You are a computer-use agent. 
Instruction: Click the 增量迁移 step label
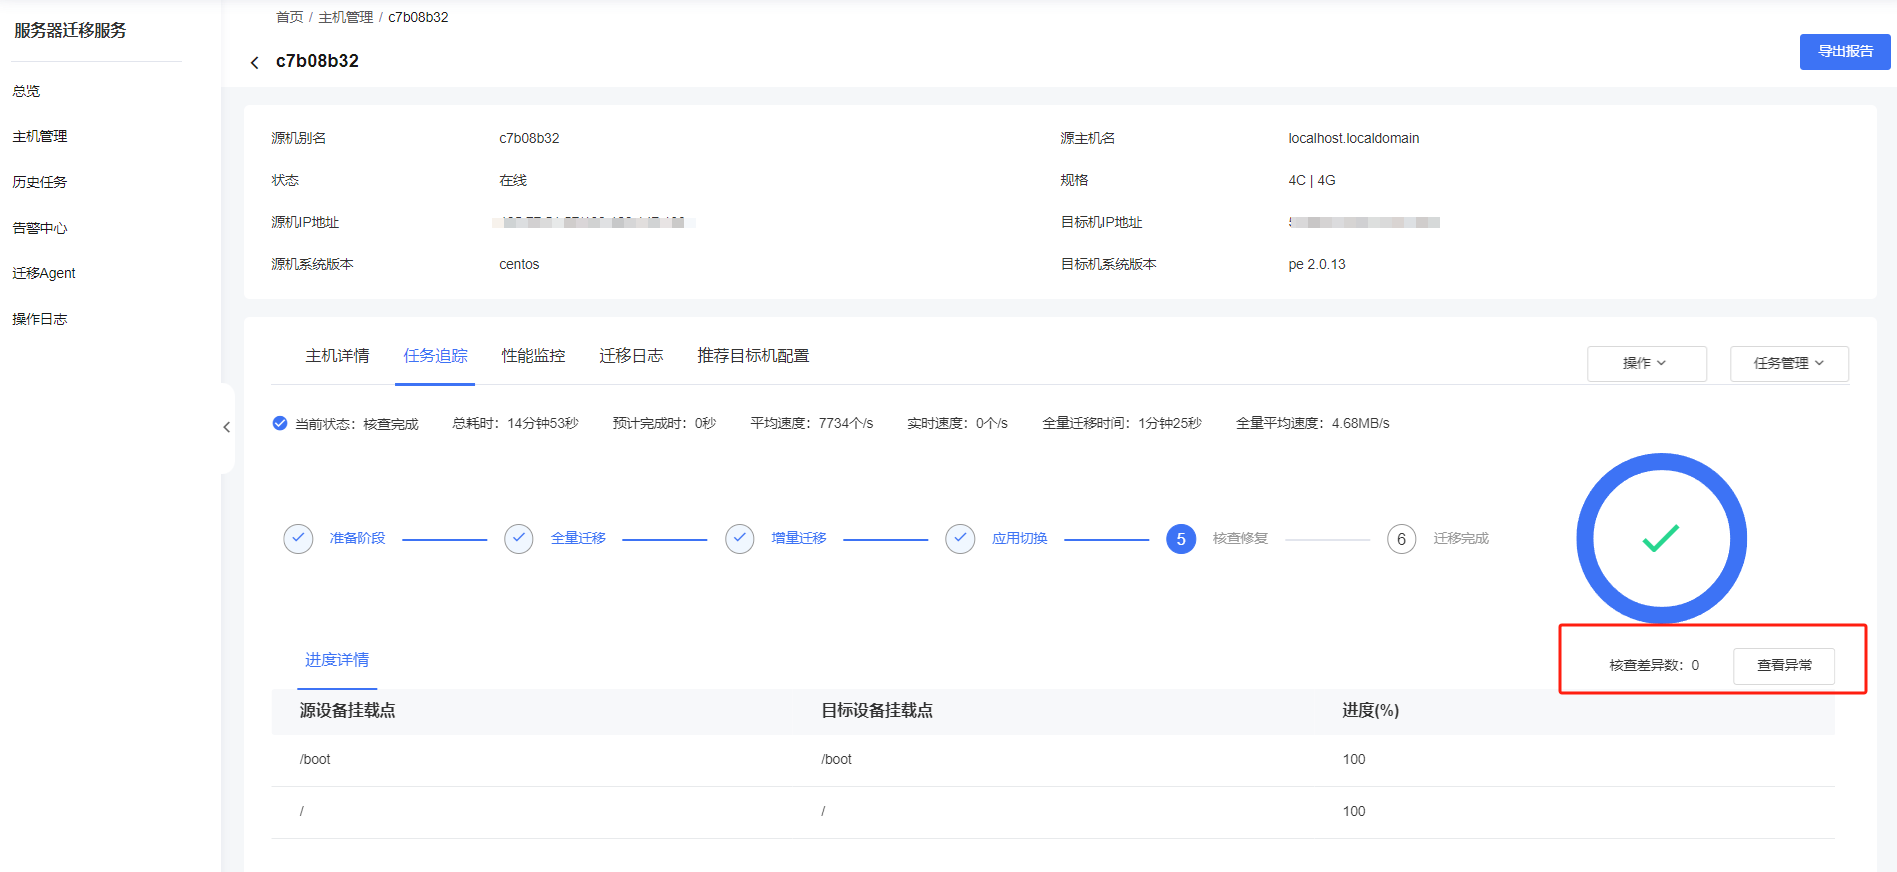(799, 538)
